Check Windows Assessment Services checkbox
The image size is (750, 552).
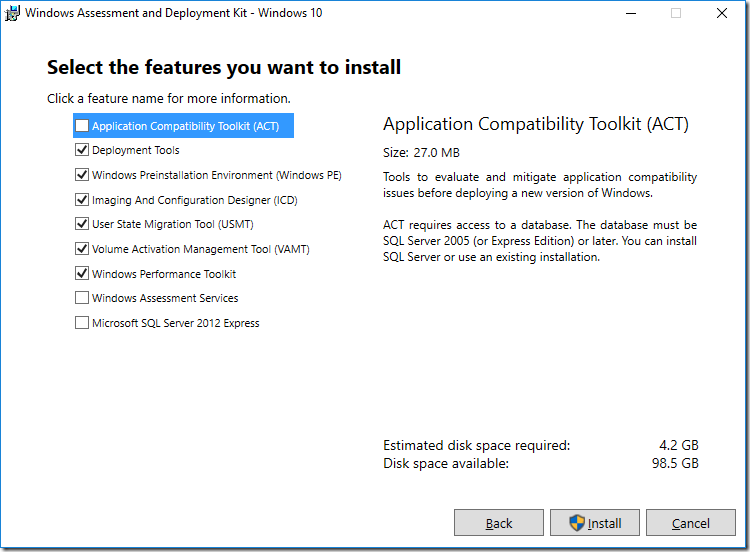(82, 298)
